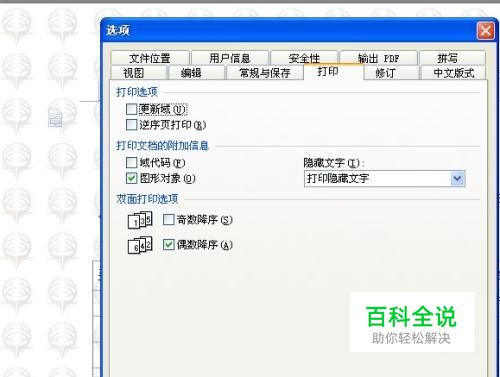500x377 pixels.
Task: Go to the 拼写 tab
Action: pyautogui.click(x=452, y=58)
